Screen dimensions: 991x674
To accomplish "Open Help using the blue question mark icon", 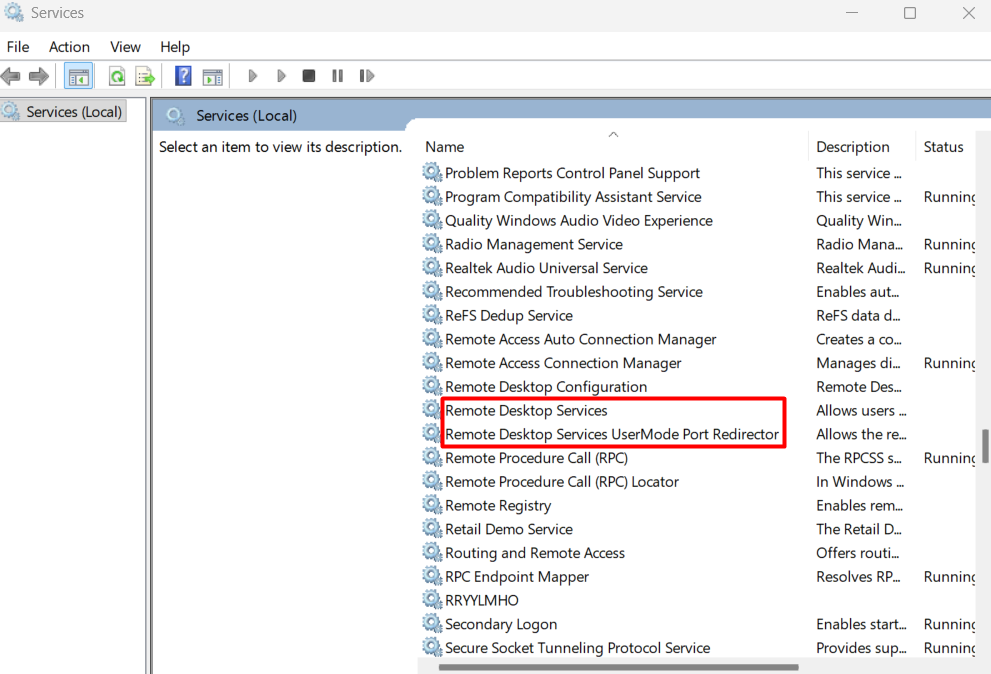I will [x=183, y=75].
